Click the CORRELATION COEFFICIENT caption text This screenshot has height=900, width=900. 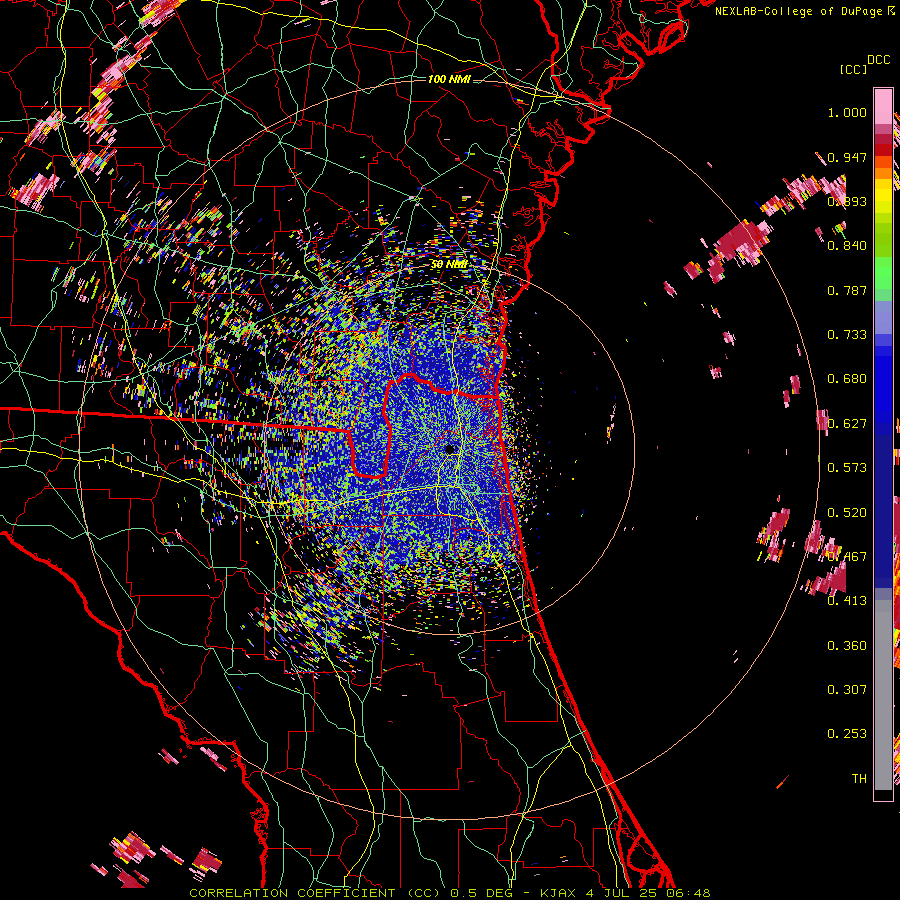(x=292, y=893)
